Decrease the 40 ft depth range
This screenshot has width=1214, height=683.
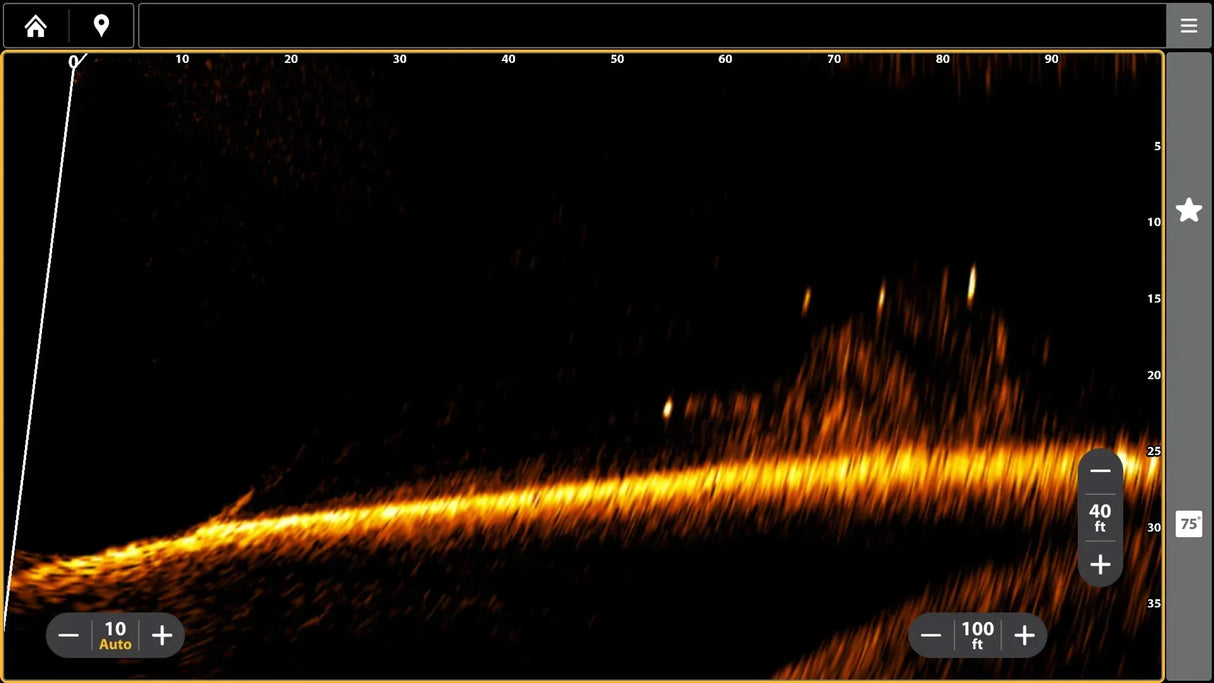click(1100, 470)
